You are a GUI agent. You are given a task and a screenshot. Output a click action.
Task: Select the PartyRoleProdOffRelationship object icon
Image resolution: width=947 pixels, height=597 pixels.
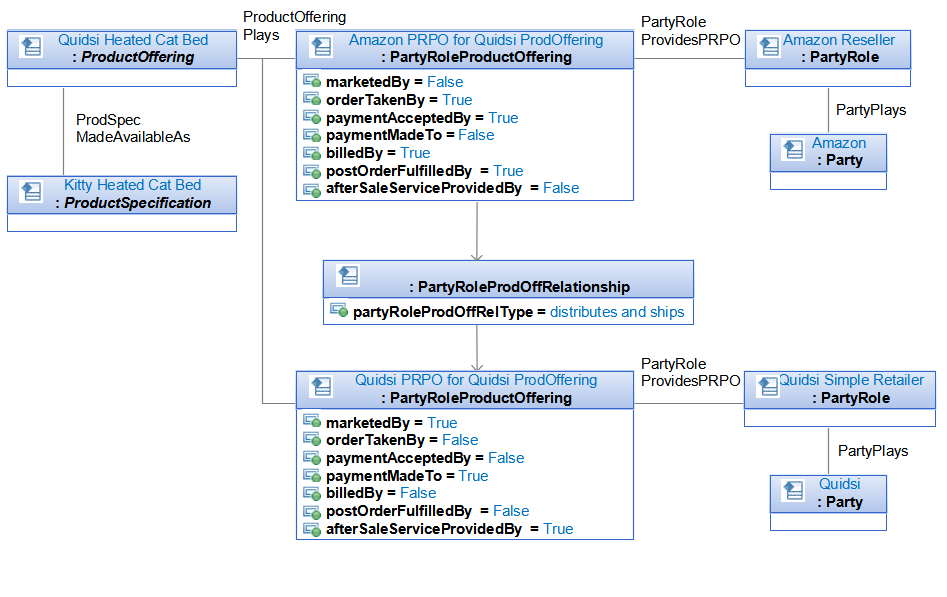348,276
